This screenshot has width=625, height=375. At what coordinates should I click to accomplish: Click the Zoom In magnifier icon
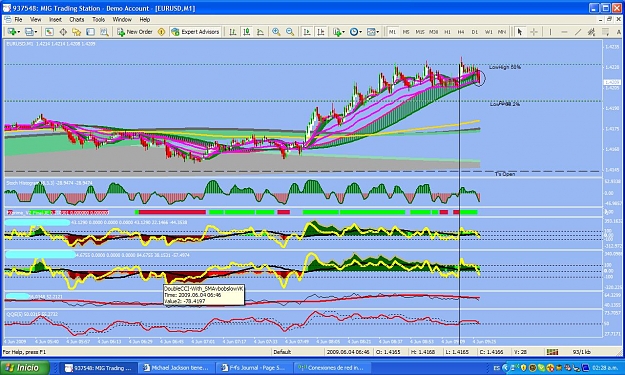coord(276,32)
